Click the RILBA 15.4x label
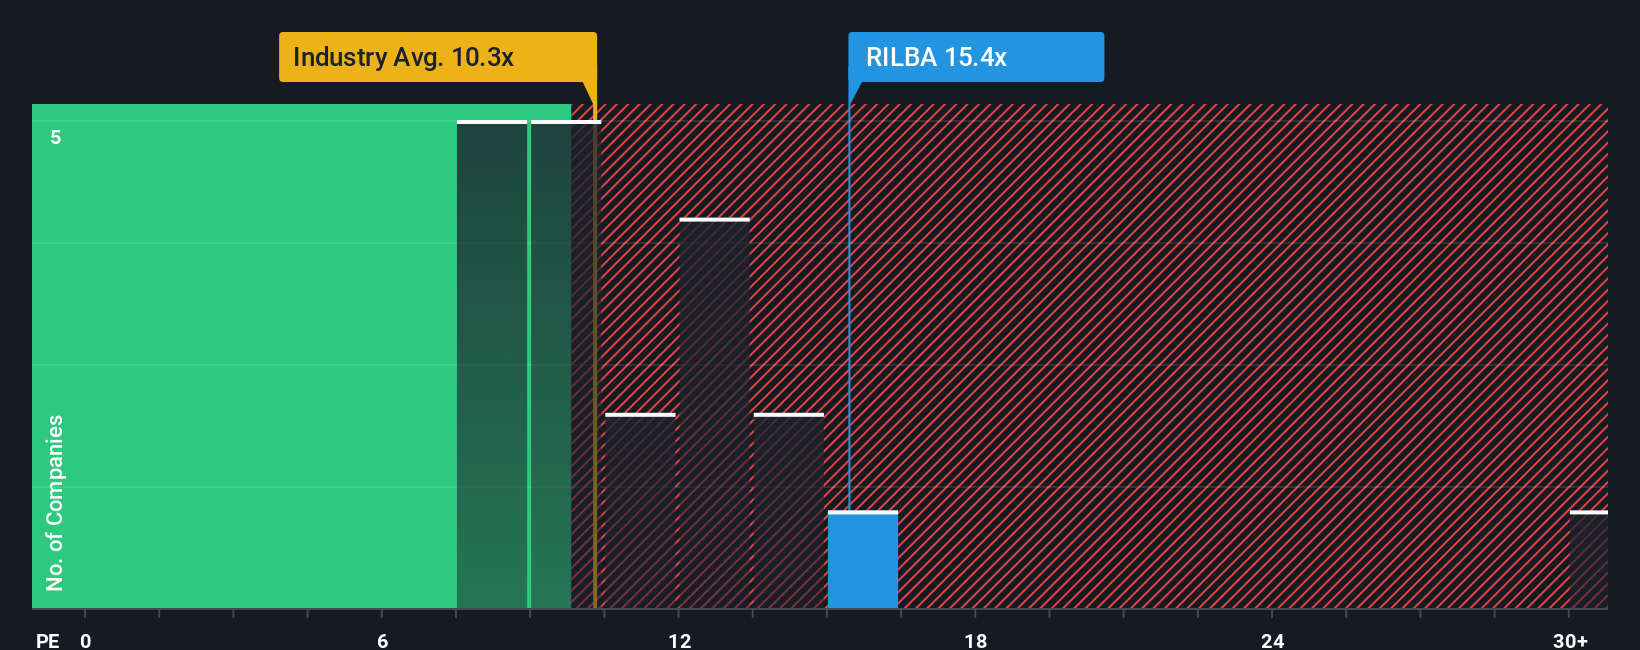This screenshot has height=650, width=1640. 976,57
